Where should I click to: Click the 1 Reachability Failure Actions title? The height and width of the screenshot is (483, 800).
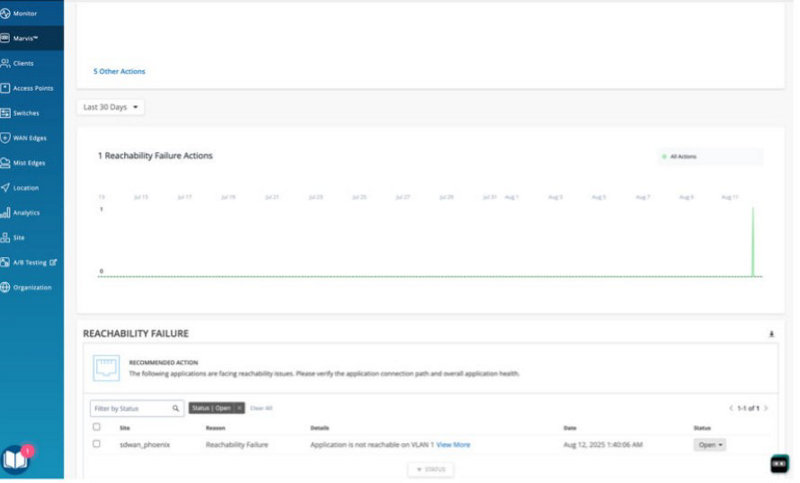(155, 156)
